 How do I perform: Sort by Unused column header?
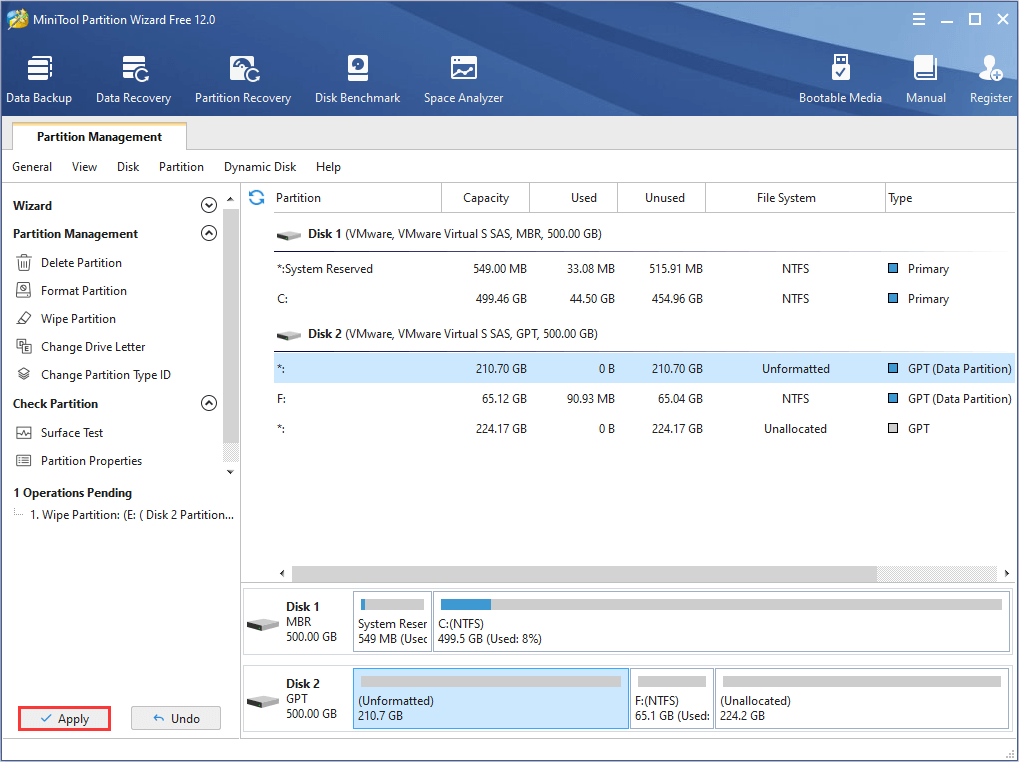coord(662,197)
